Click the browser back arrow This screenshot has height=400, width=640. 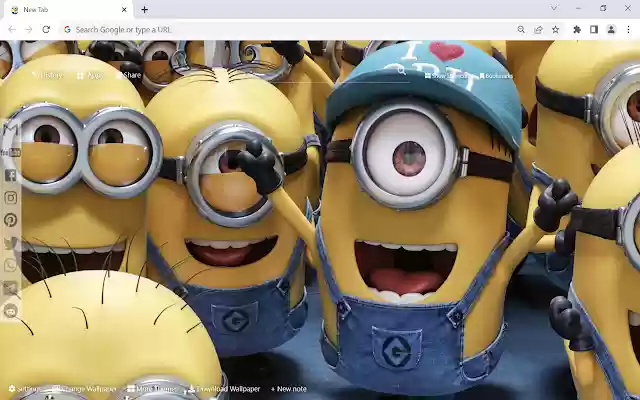click(x=12, y=29)
